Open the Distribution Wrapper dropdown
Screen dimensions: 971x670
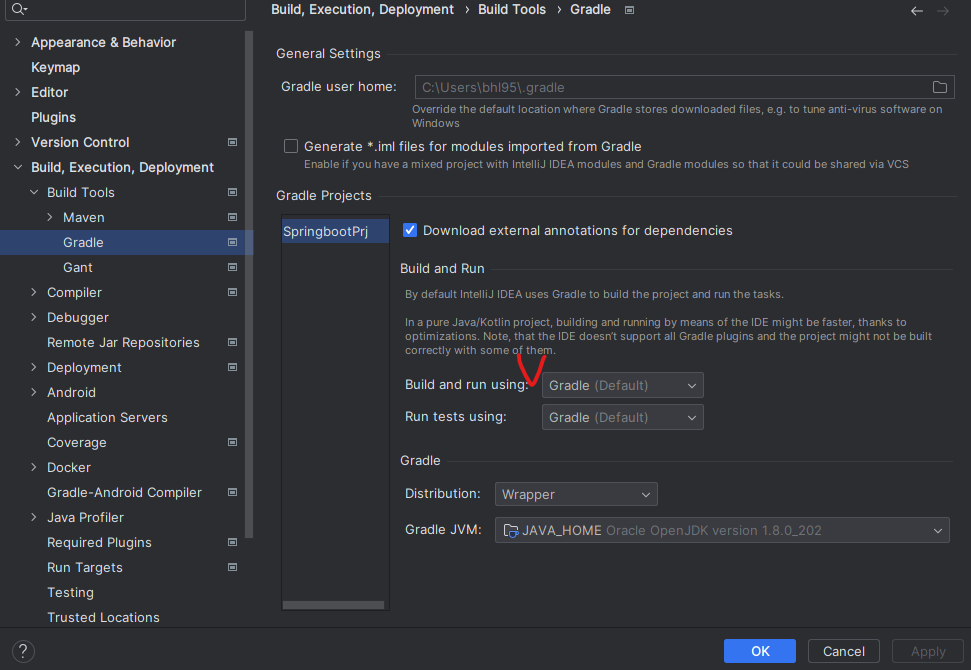(576, 494)
